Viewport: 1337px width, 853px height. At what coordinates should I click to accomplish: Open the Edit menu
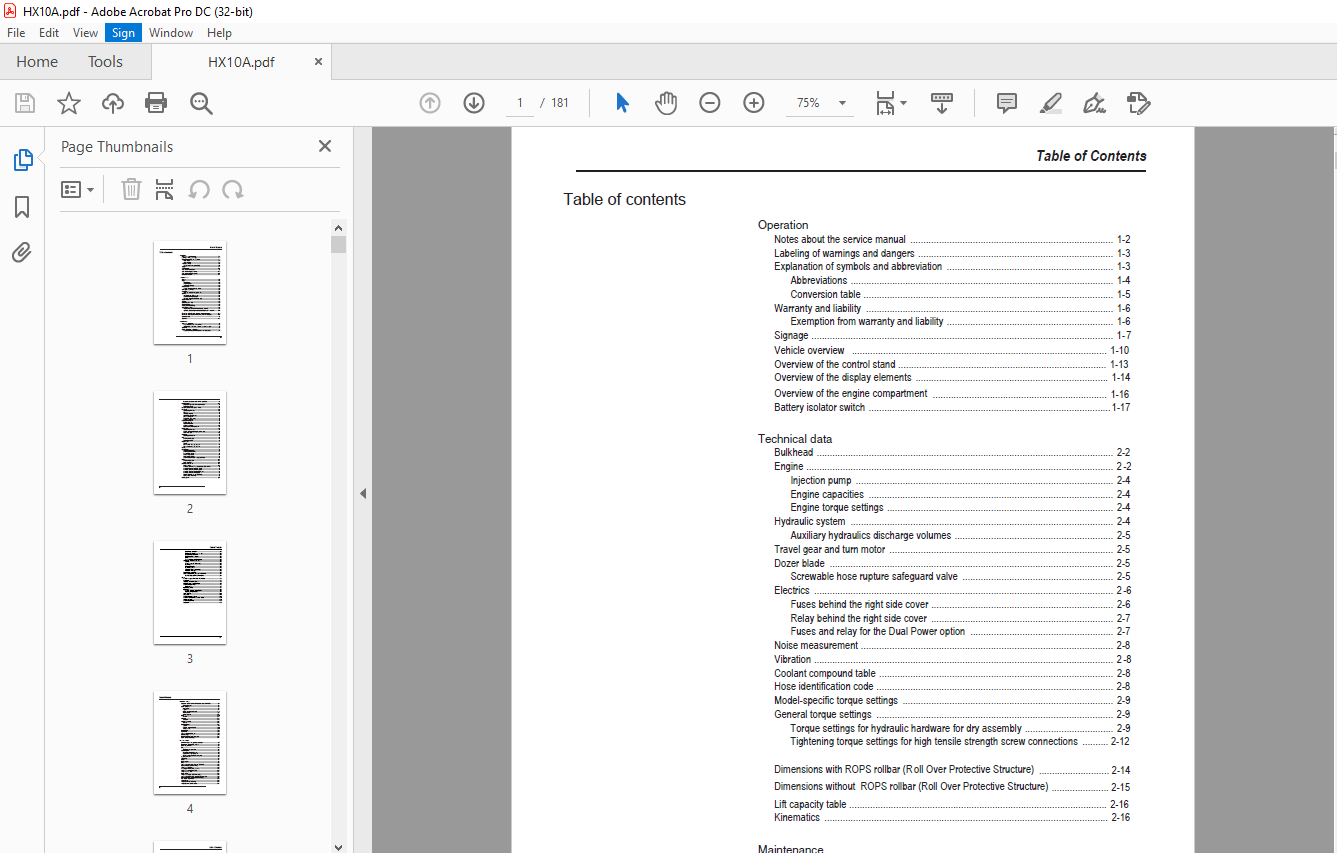[x=49, y=33]
